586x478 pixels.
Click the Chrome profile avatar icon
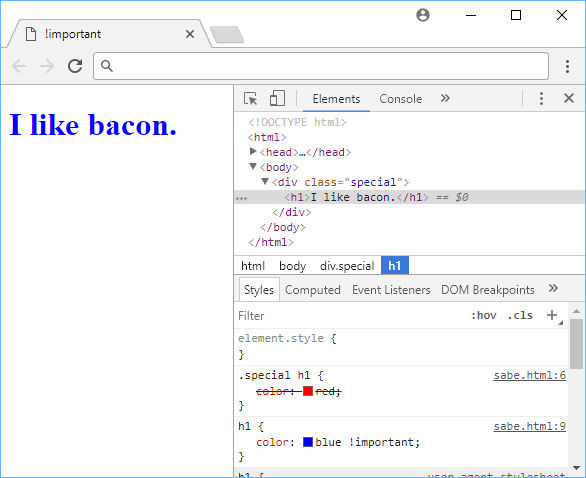(423, 15)
